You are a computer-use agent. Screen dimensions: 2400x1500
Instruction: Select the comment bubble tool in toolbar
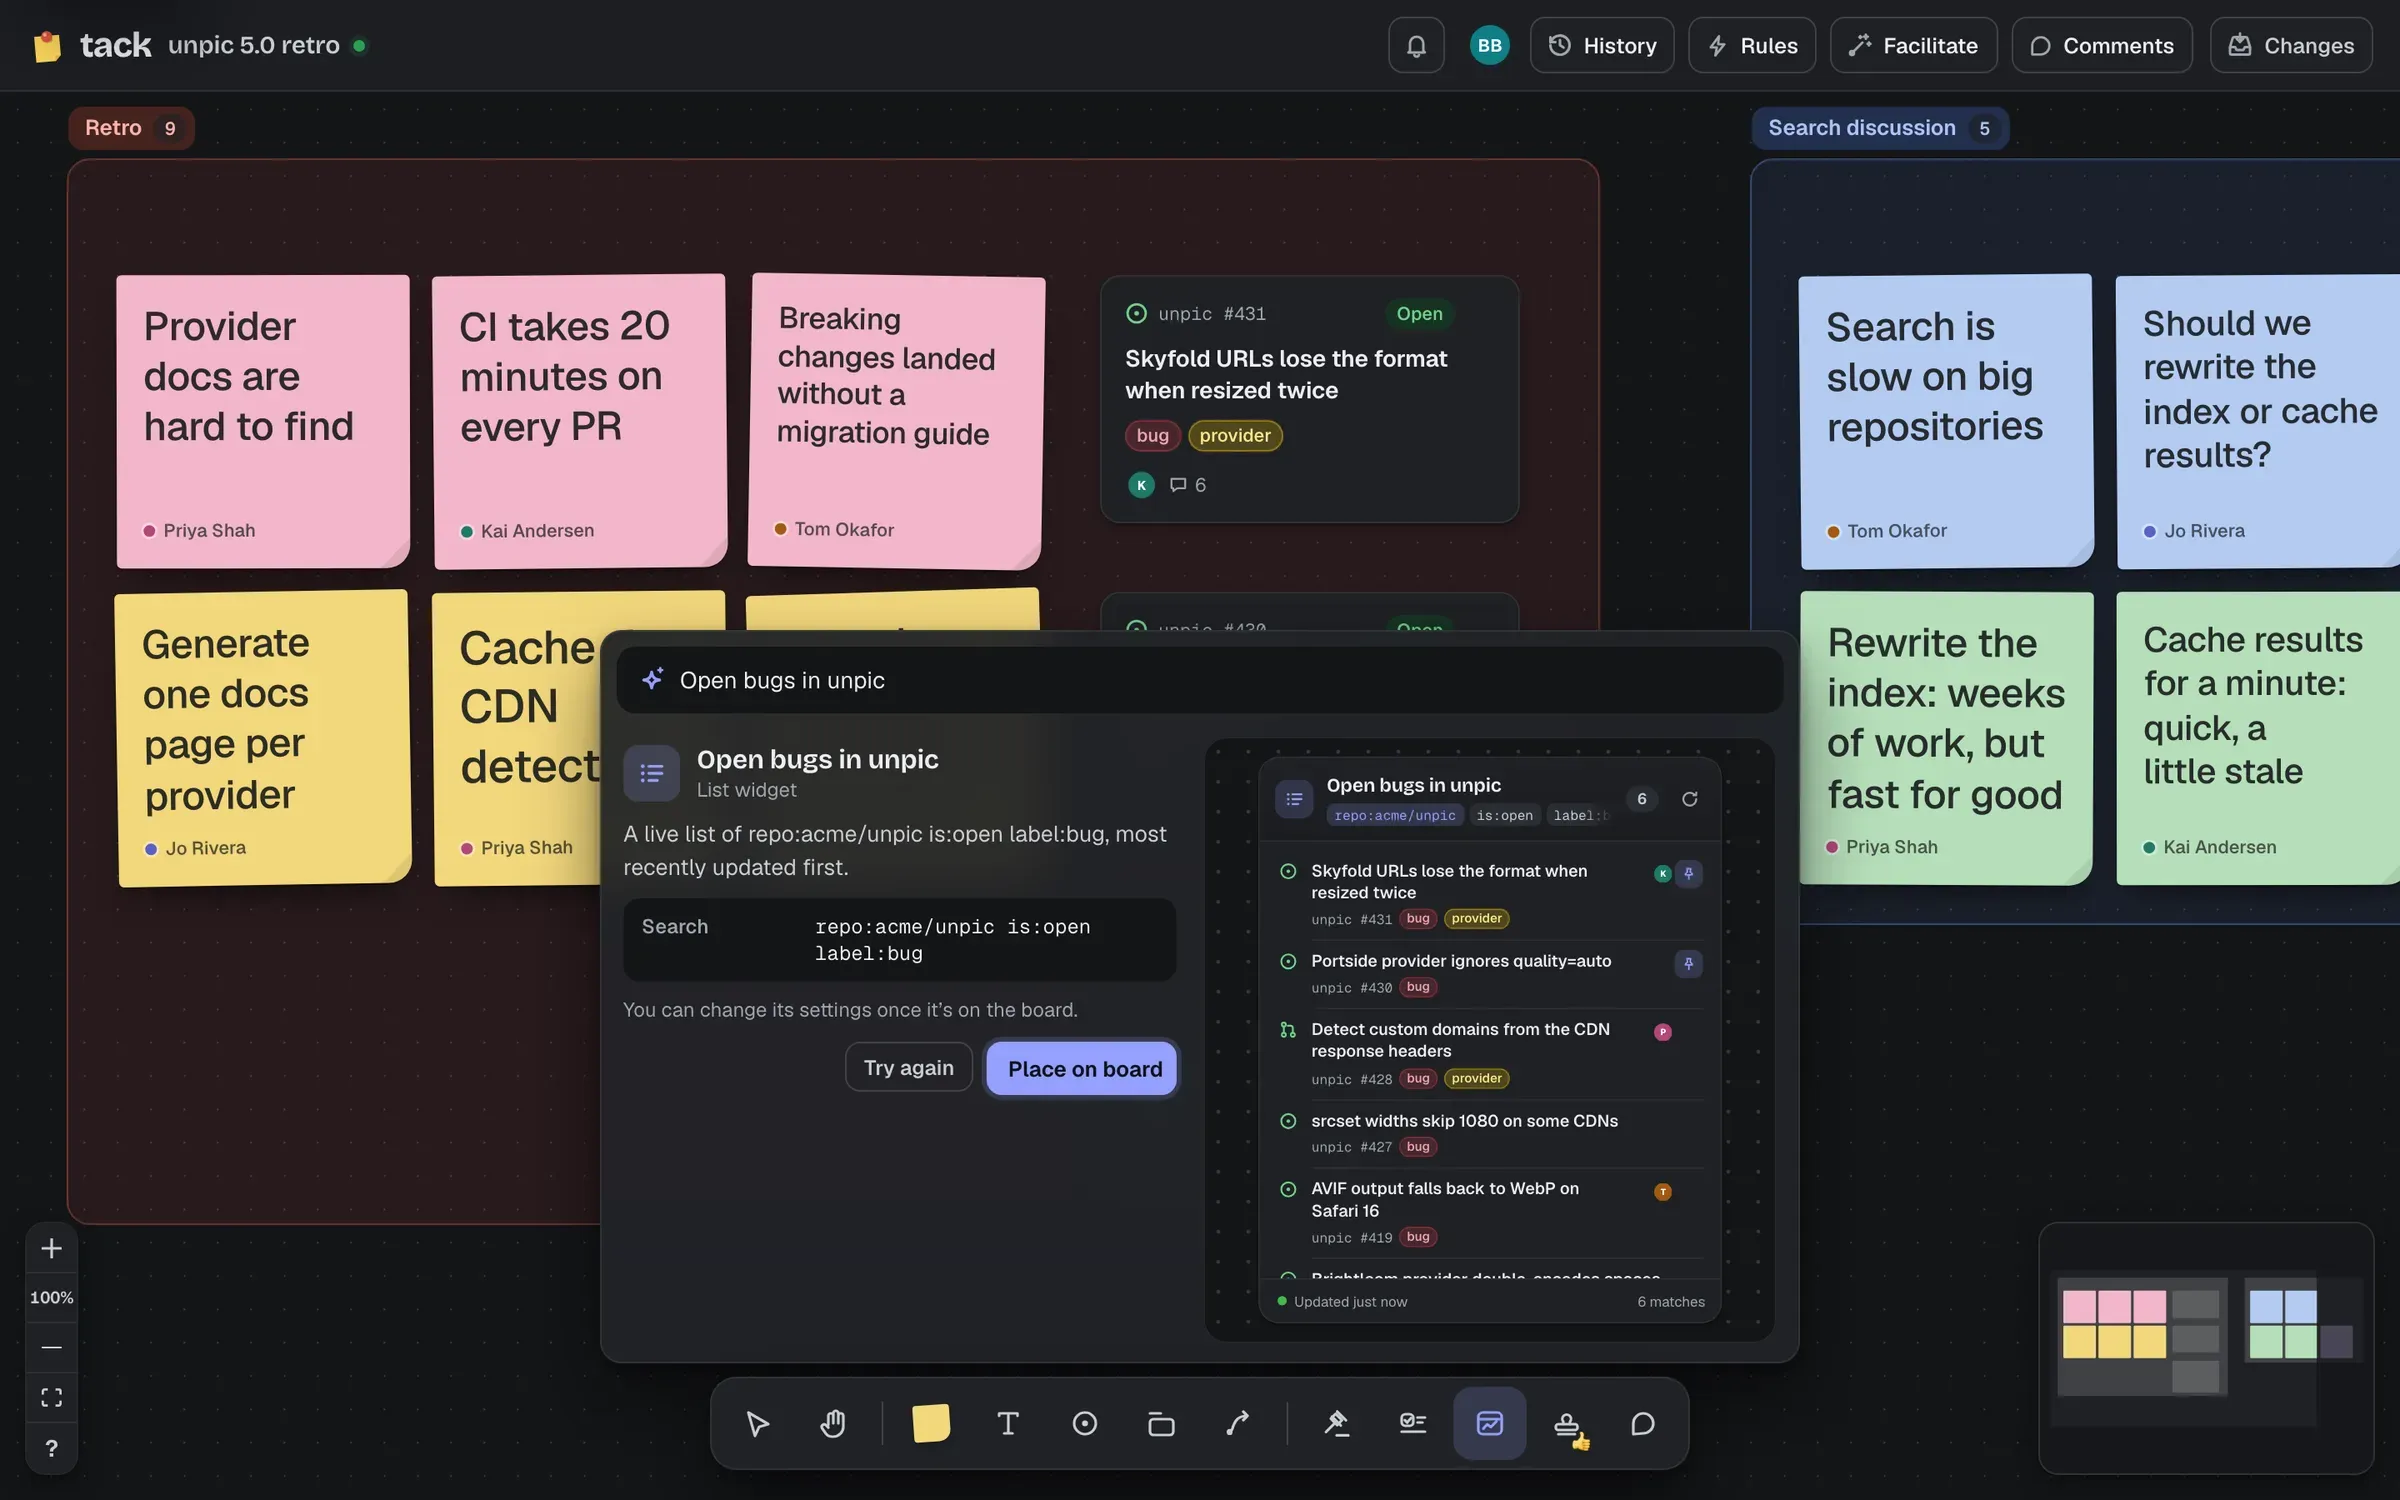[1643, 1423]
